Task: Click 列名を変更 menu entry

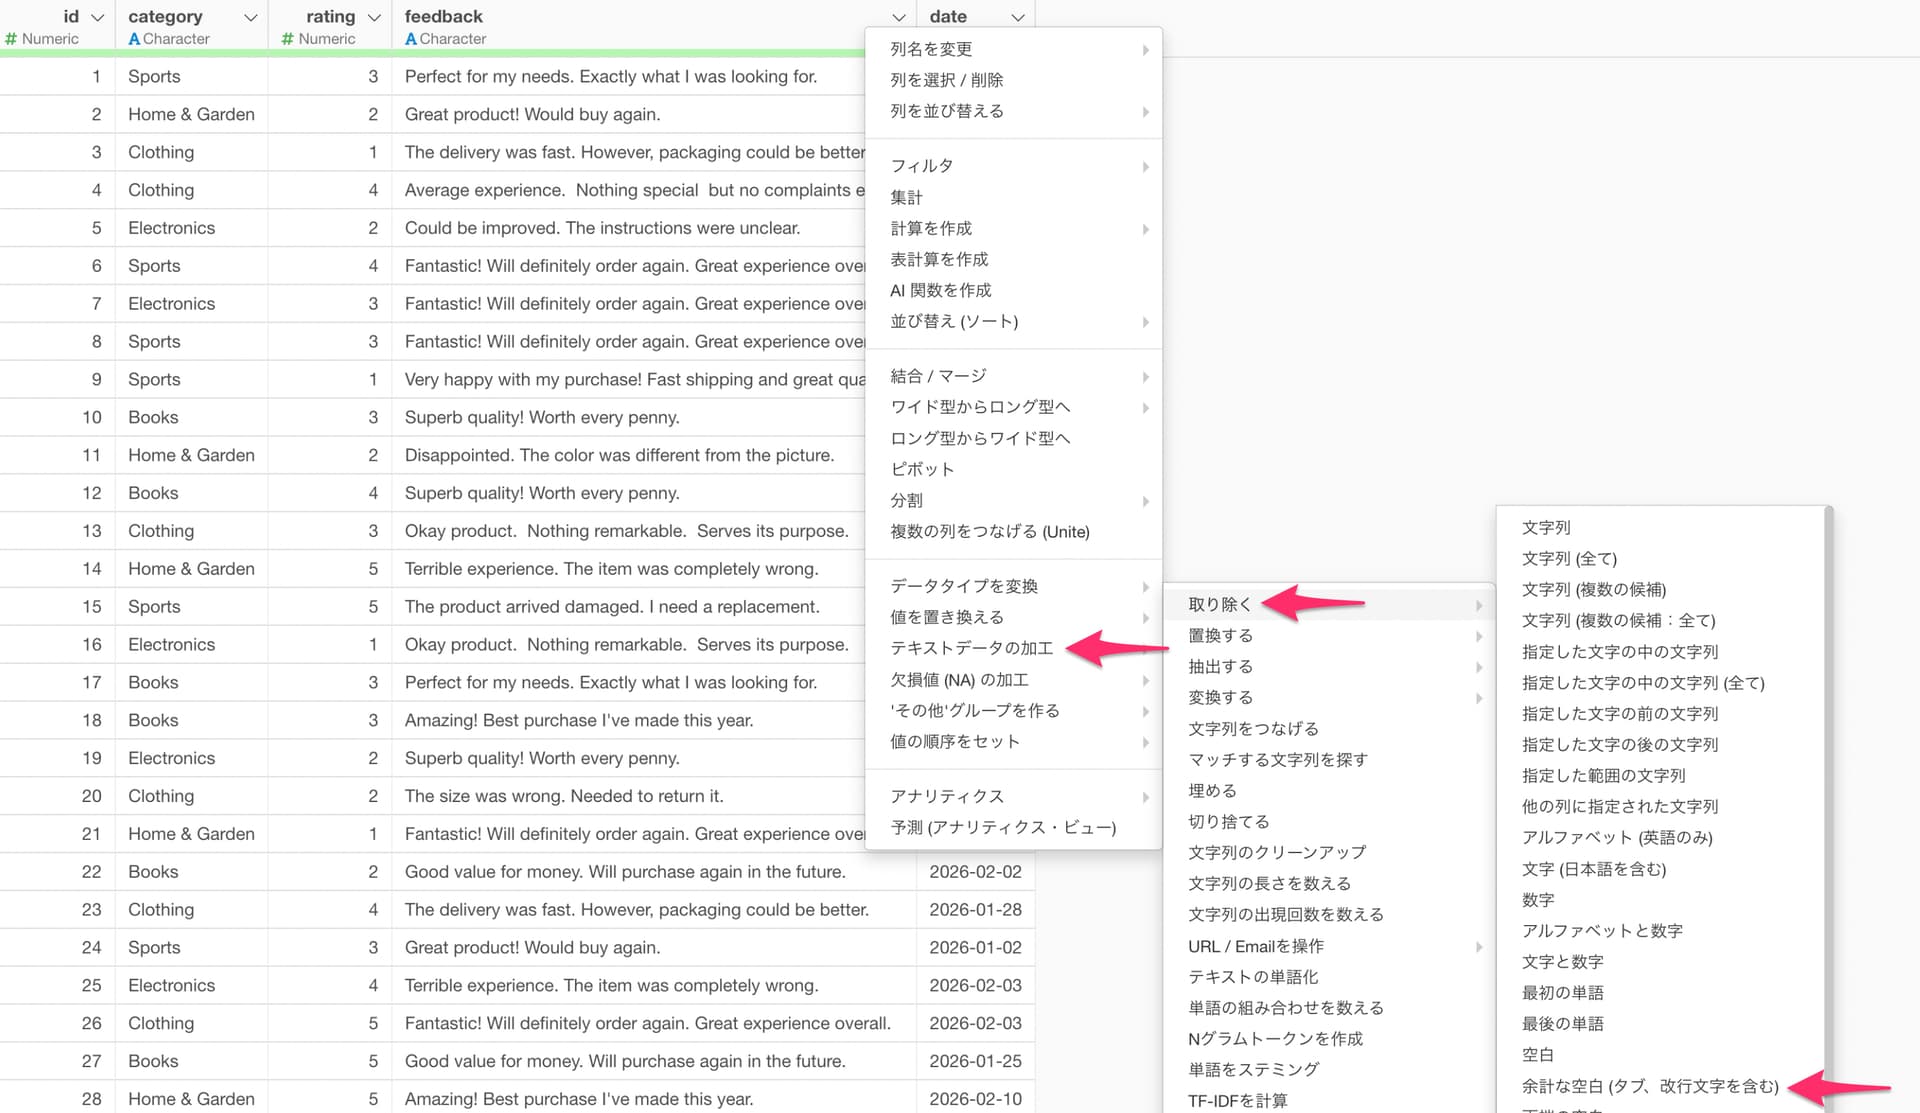Action: 931,49
